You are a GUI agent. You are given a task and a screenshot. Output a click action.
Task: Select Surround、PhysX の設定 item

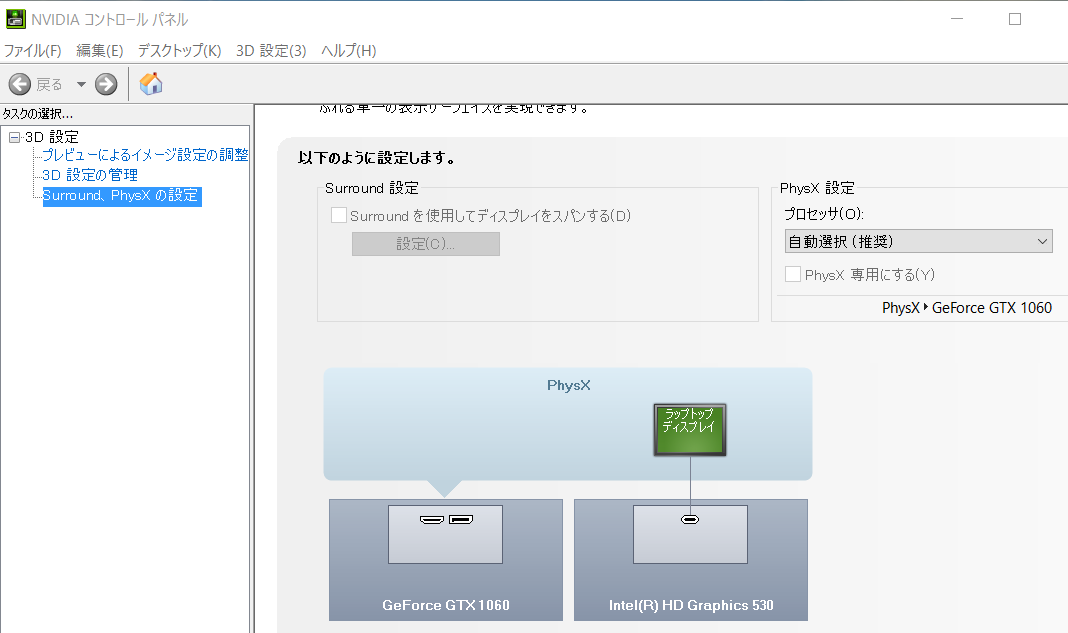click(122, 196)
